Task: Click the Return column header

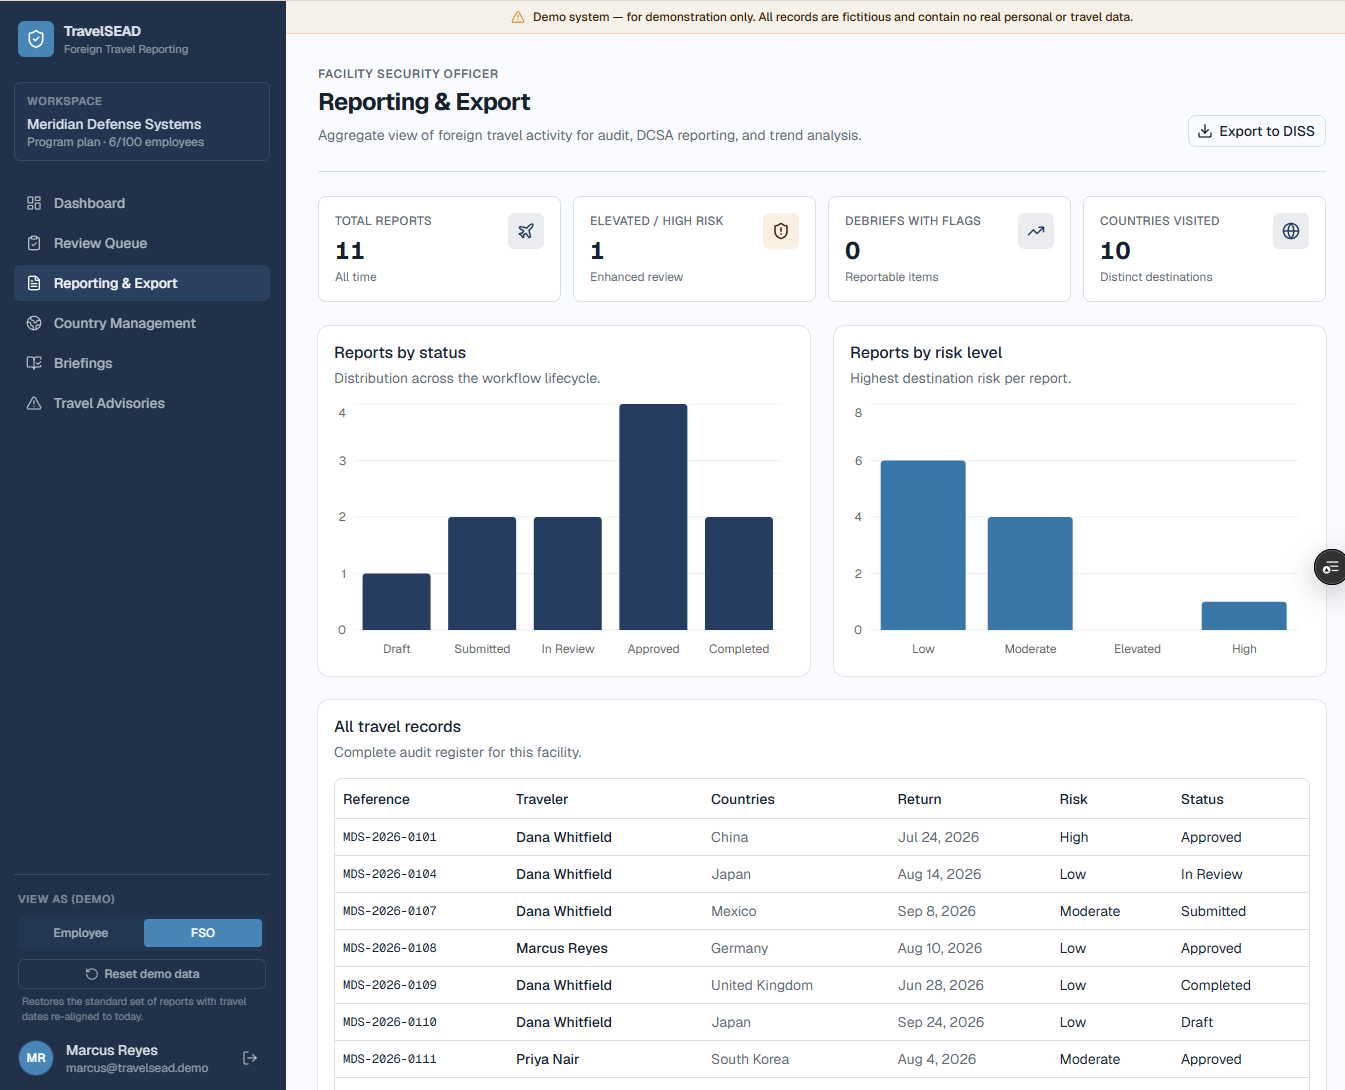Action: (920, 799)
